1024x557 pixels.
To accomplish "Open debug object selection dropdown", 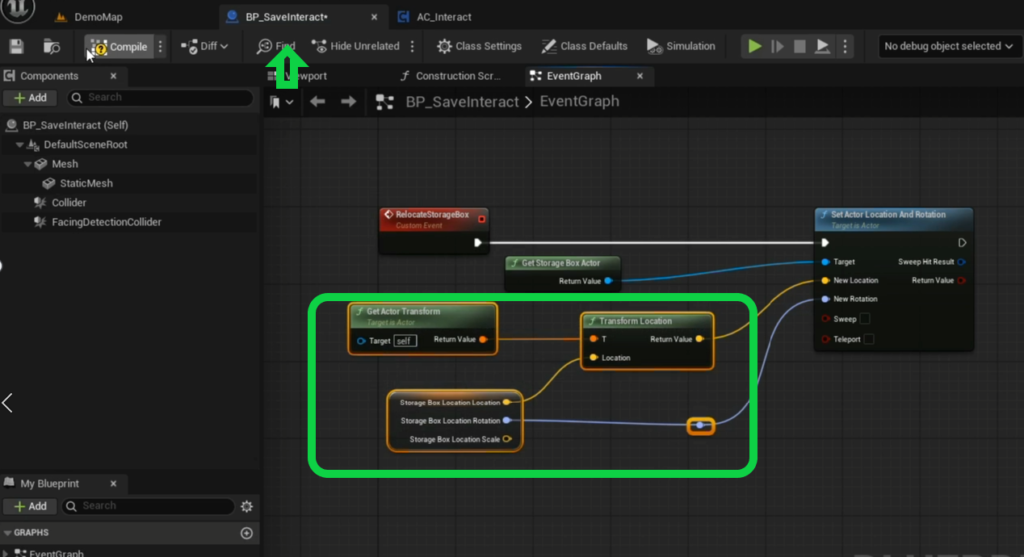I will coord(948,46).
